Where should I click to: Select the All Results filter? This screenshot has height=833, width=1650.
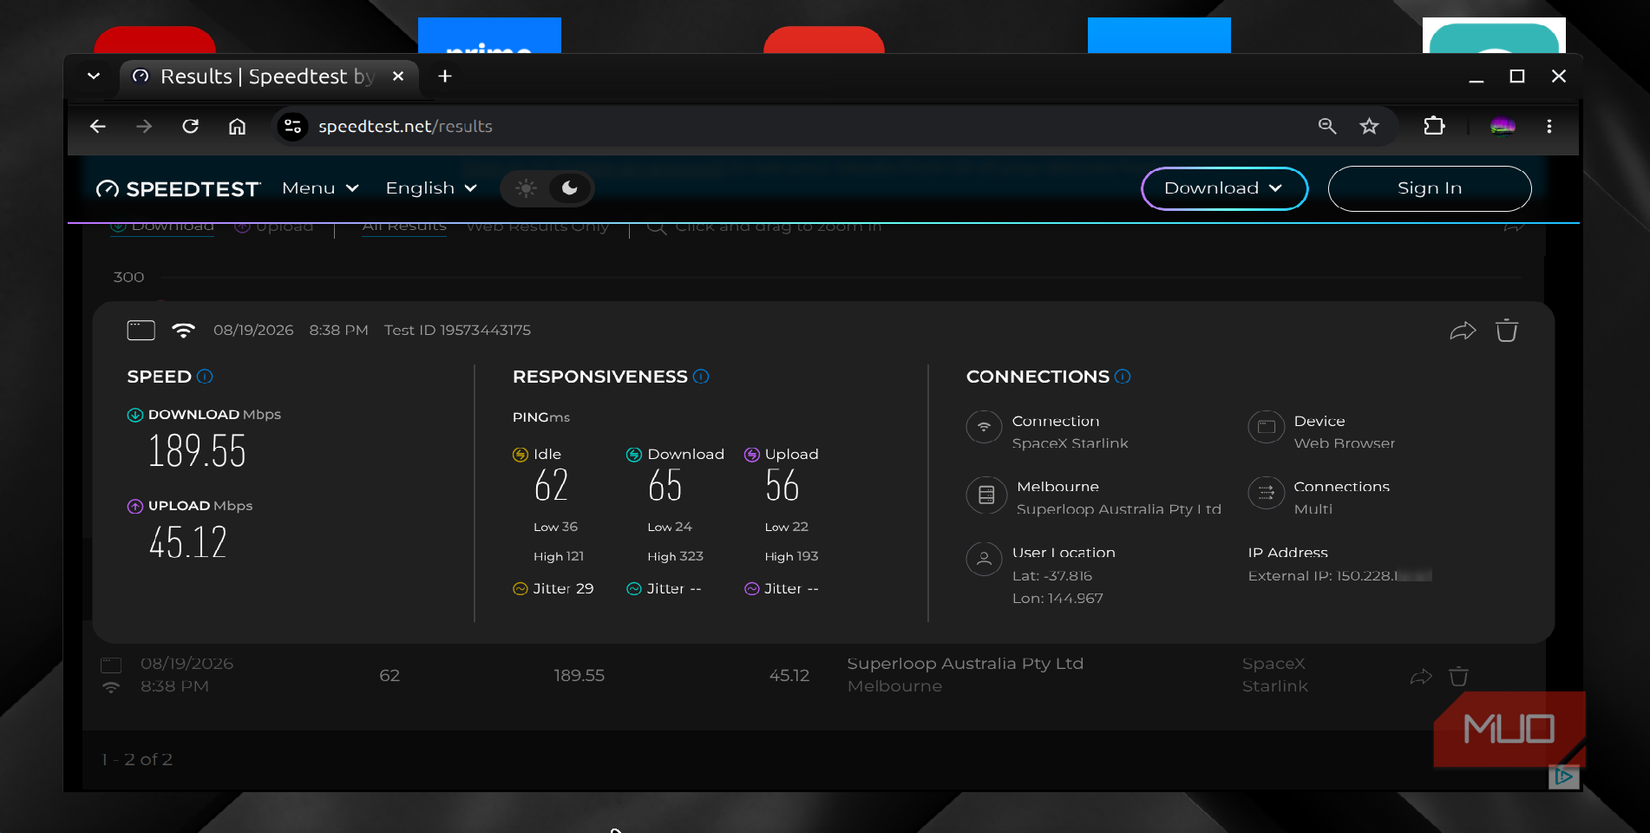404,226
